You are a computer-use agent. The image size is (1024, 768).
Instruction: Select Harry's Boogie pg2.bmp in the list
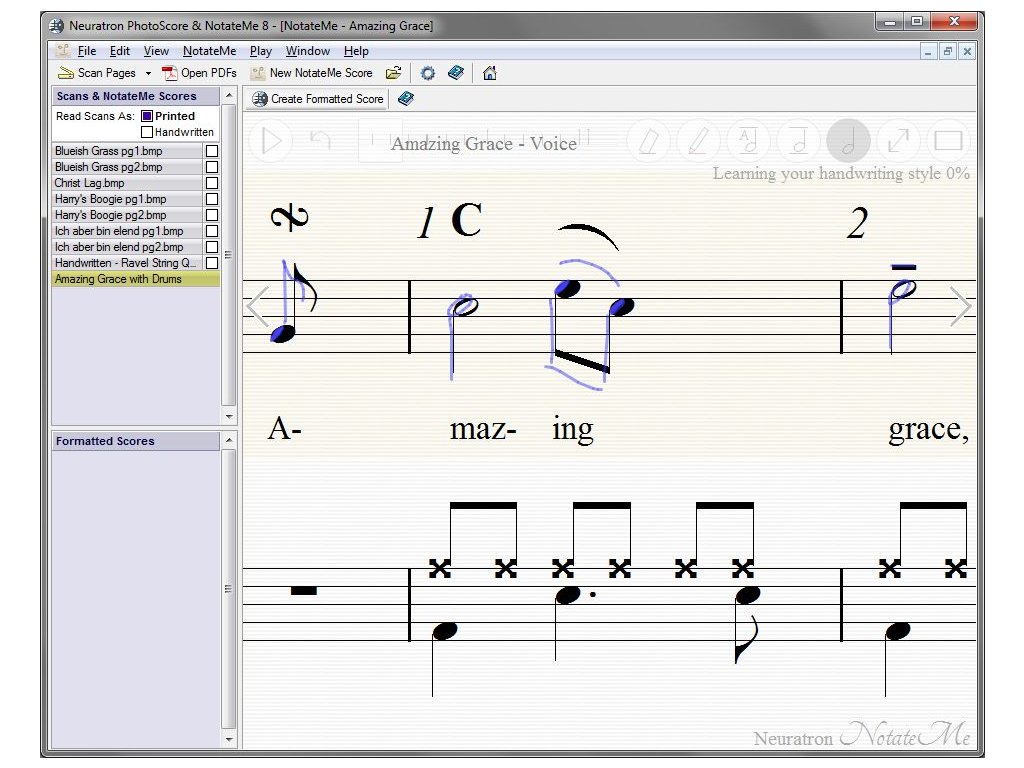click(x=127, y=215)
